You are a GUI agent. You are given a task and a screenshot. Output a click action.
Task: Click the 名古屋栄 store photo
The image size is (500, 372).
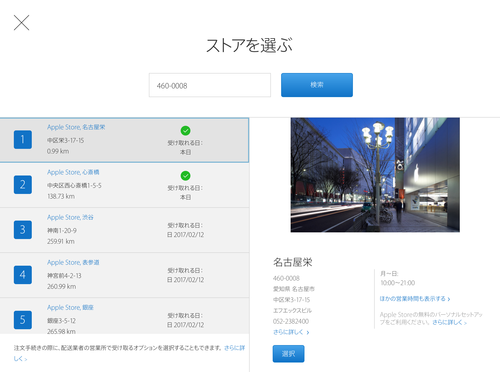(x=375, y=175)
